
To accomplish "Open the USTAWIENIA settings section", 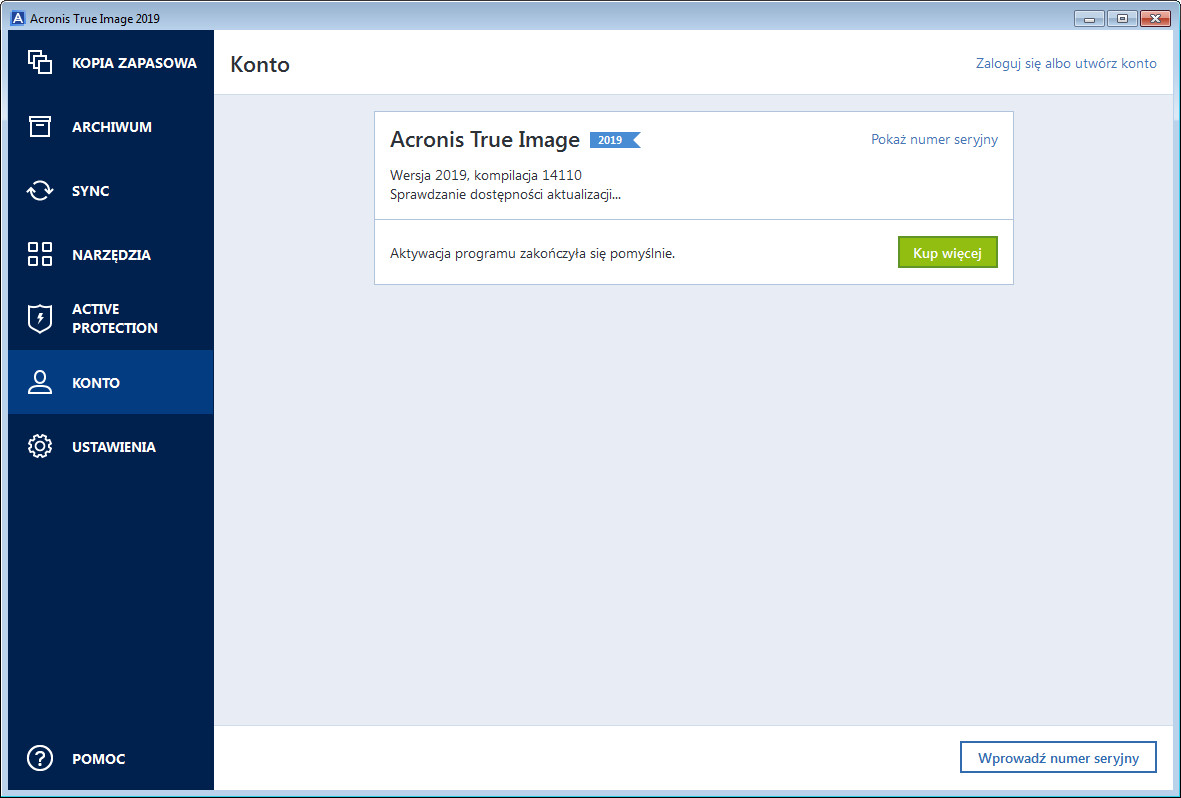I will point(111,446).
